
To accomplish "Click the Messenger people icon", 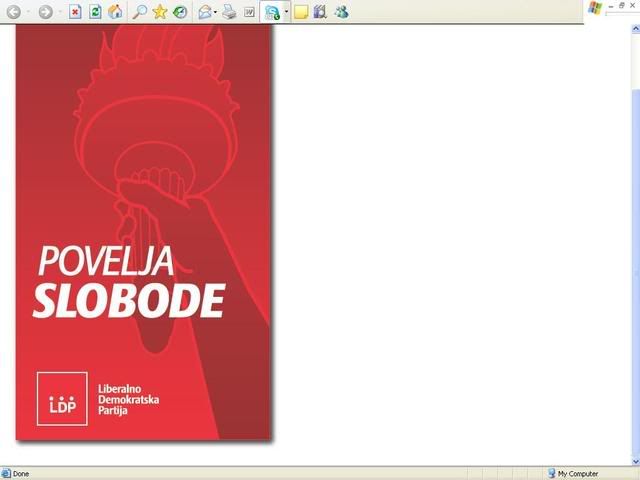I will (x=341, y=12).
